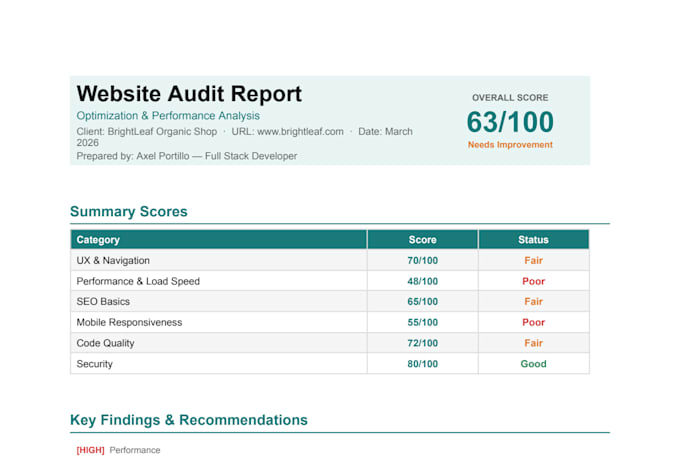Click the 80/100 score cell

pyautogui.click(x=422, y=364)
